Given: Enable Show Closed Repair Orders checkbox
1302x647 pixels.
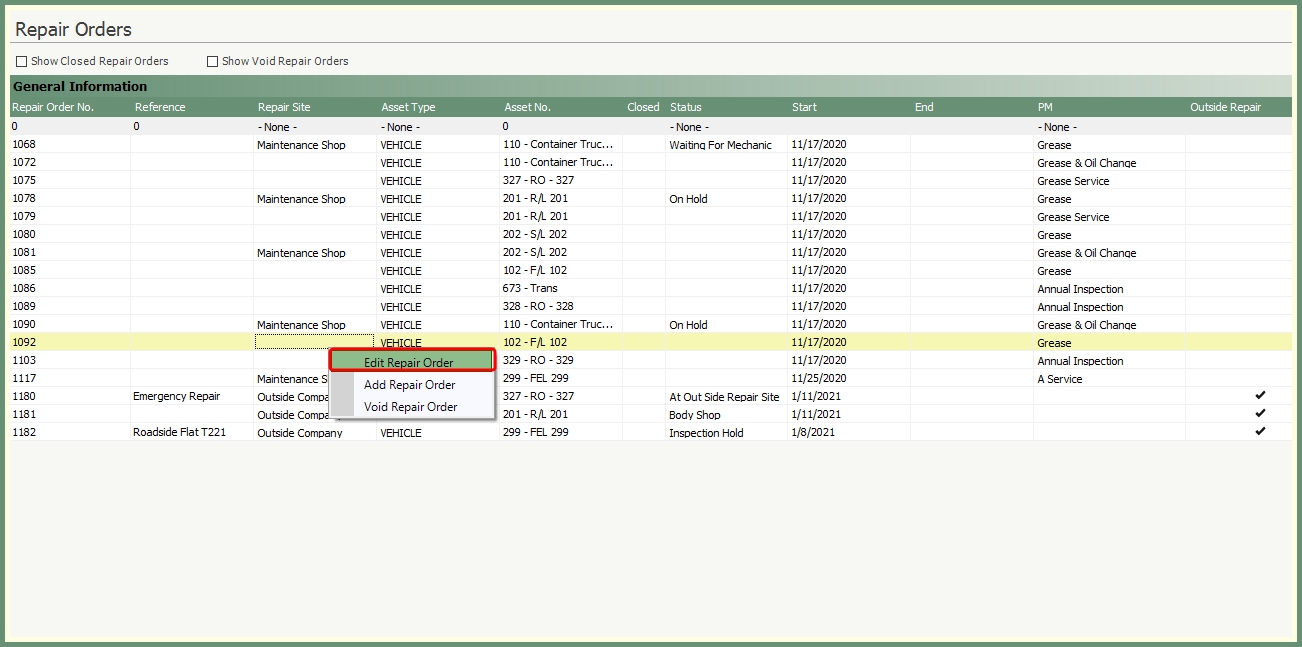Looking at the screenshot, I should pyautogui.click(x=22, y=62).
